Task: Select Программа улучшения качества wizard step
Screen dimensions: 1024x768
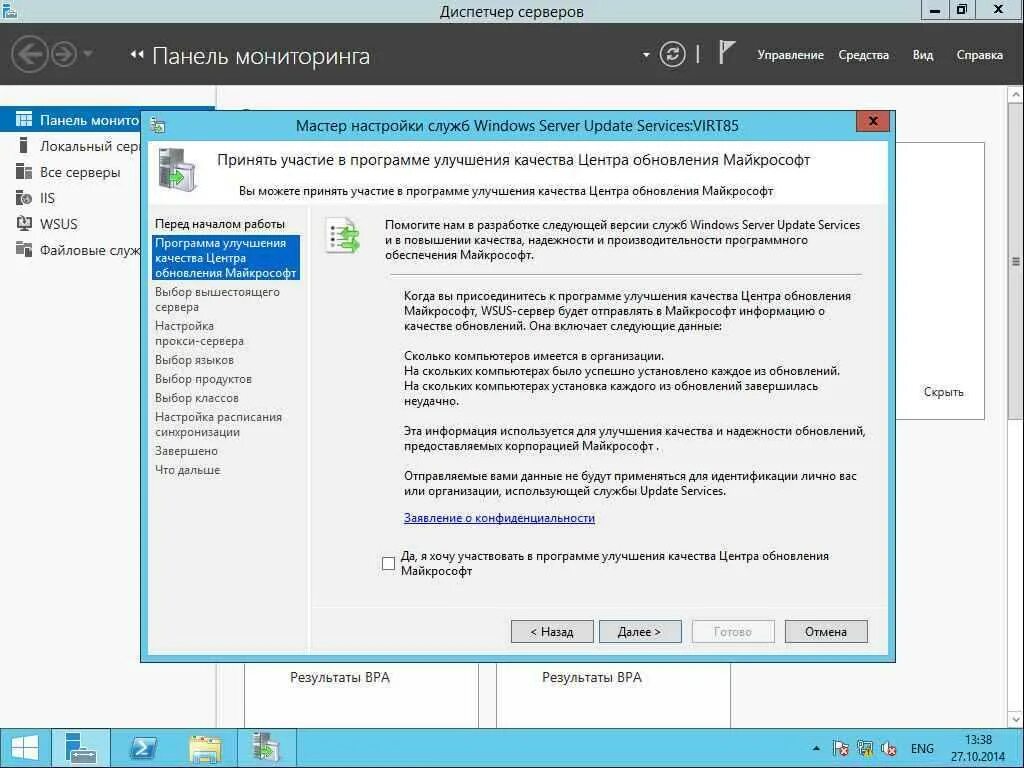Action: pyautogui.click(x=226, y=258)
